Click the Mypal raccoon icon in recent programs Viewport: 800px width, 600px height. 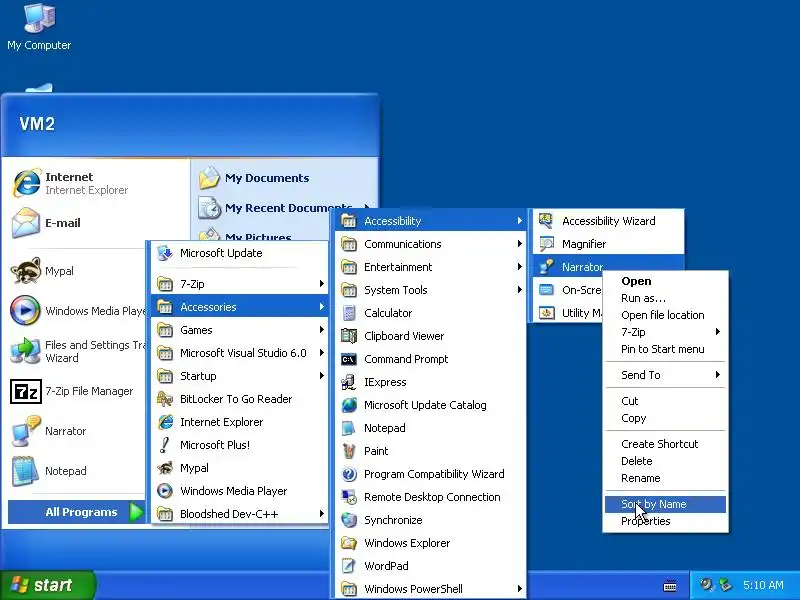pos(26,270)
